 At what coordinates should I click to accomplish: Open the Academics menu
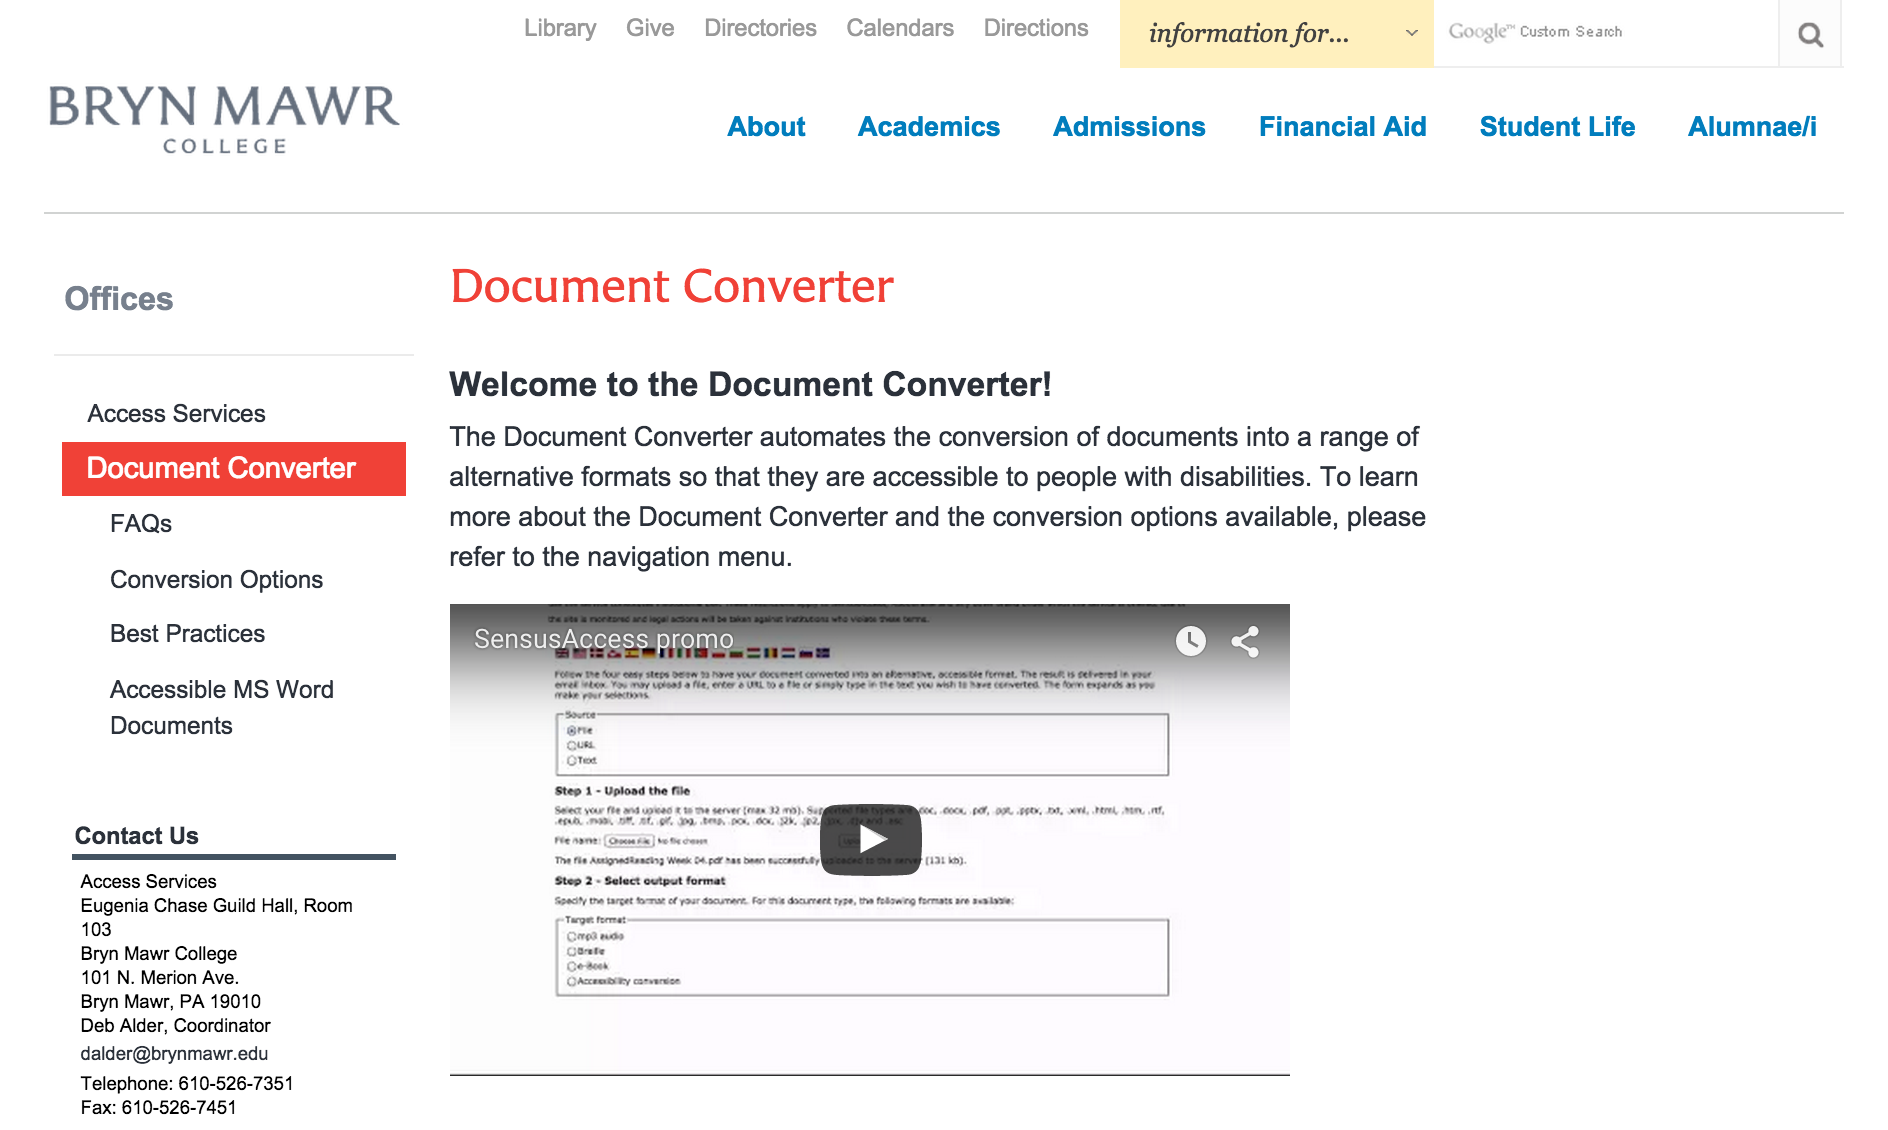click(x=929, y=127)
